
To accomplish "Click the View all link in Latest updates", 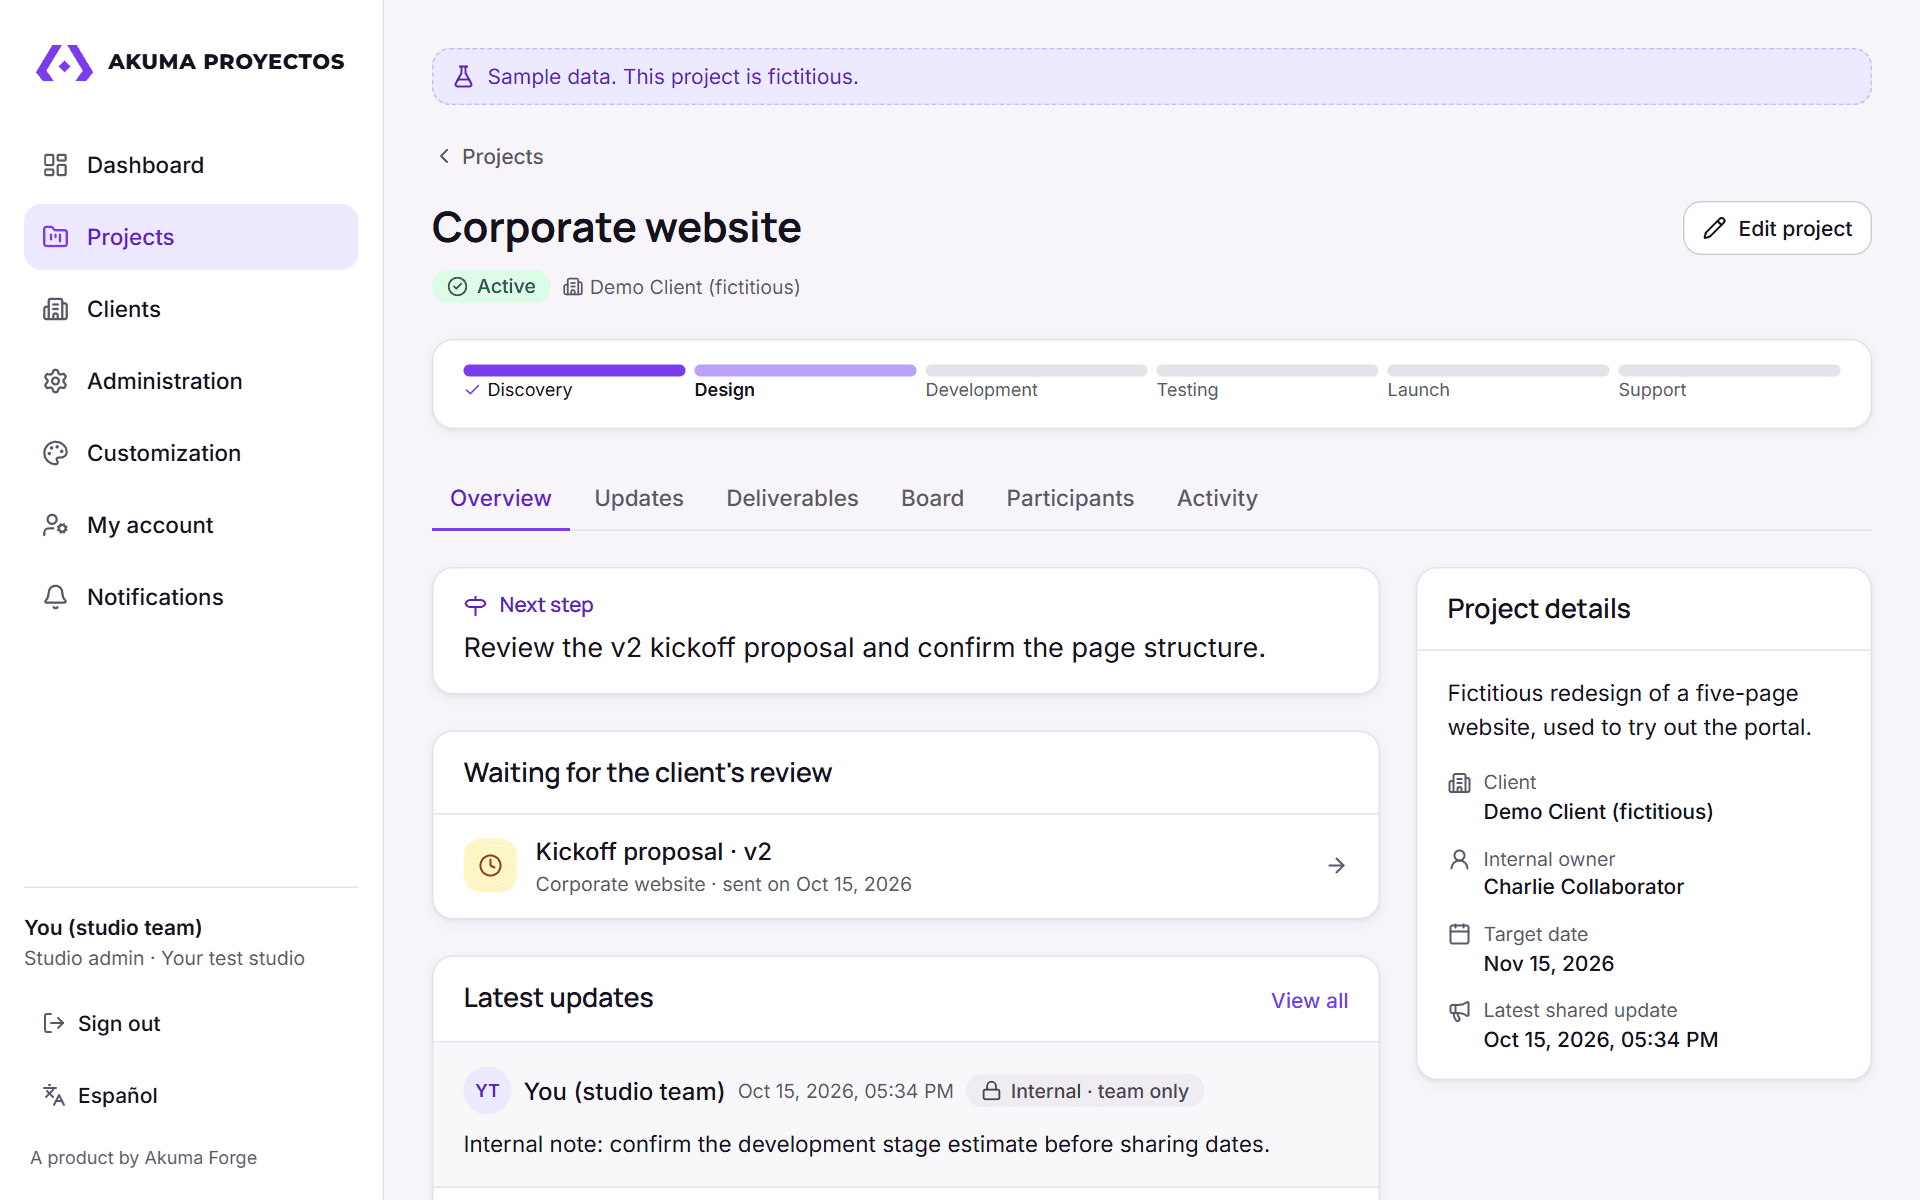I will click(1309, 1000).
